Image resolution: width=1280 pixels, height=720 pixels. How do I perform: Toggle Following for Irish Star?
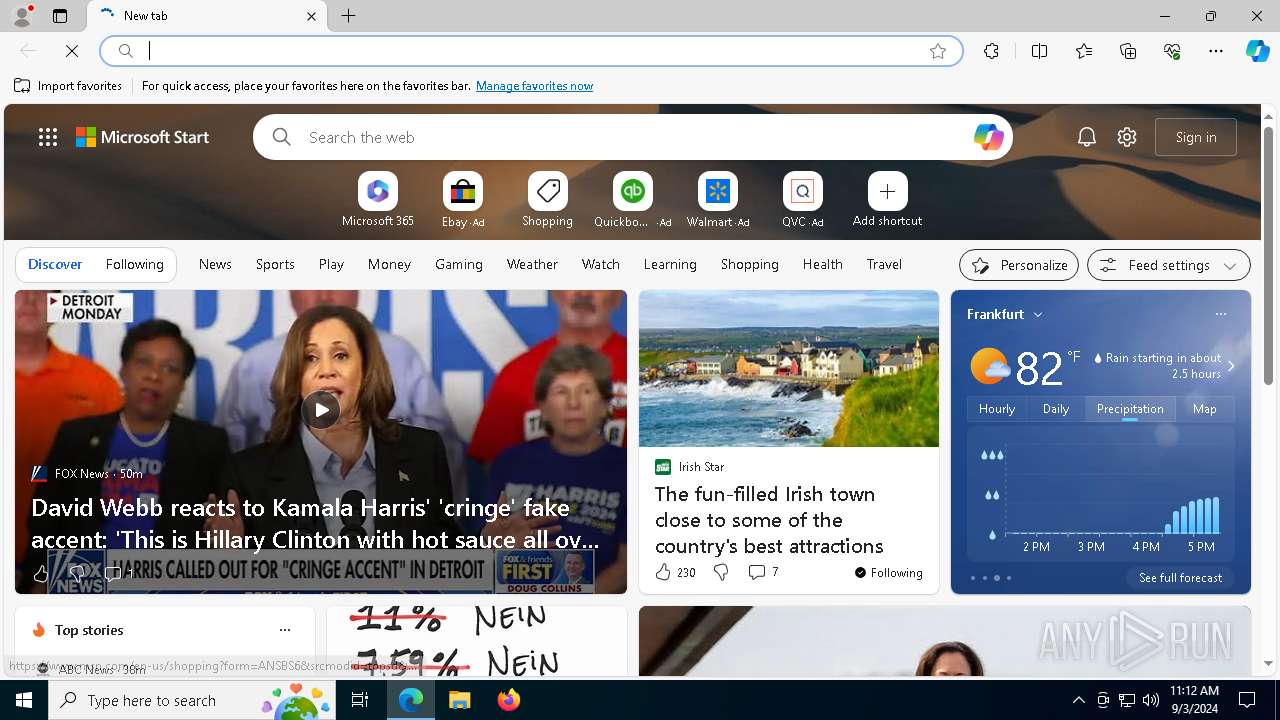[x=888, y=573]
